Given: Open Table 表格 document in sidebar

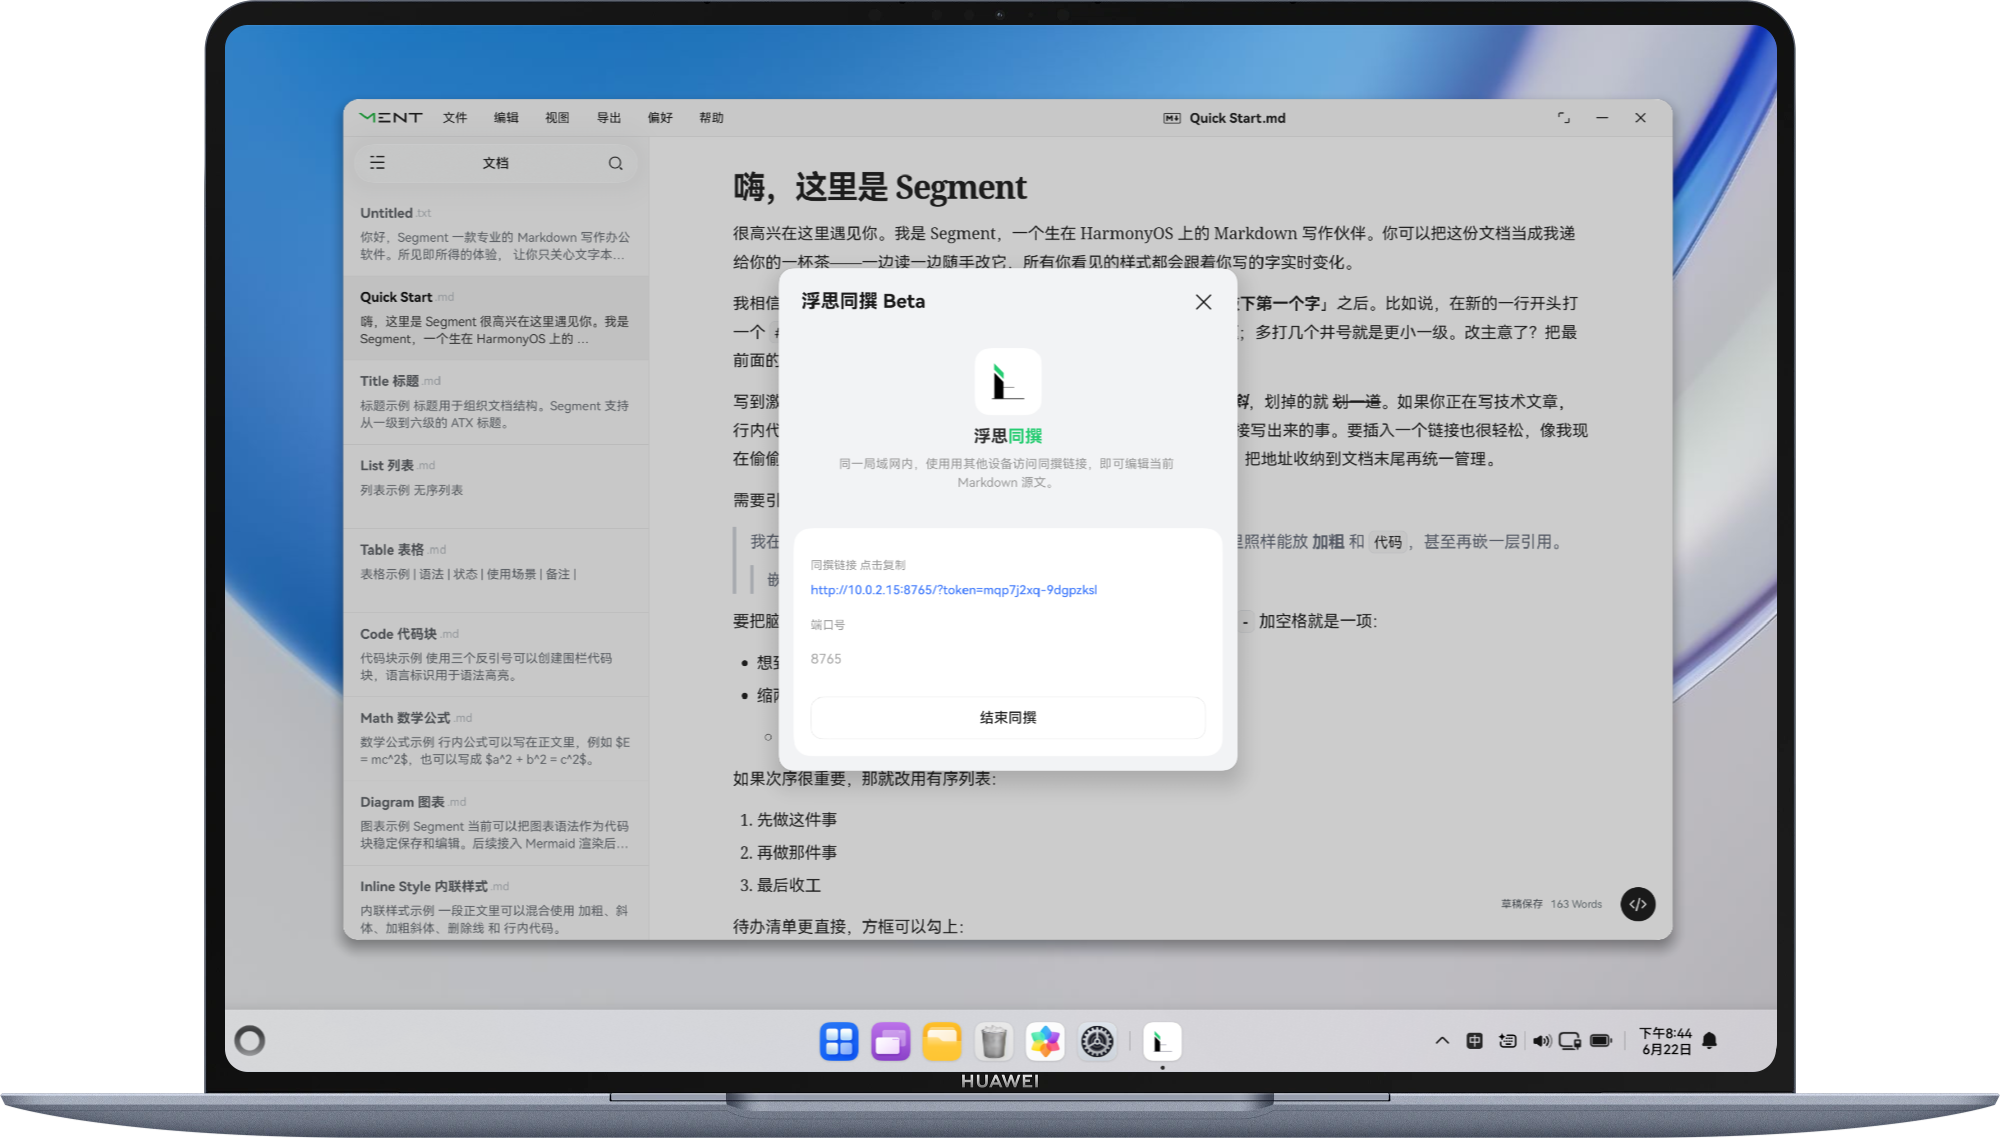Looking at the screenshot, I should pos(496,570).
